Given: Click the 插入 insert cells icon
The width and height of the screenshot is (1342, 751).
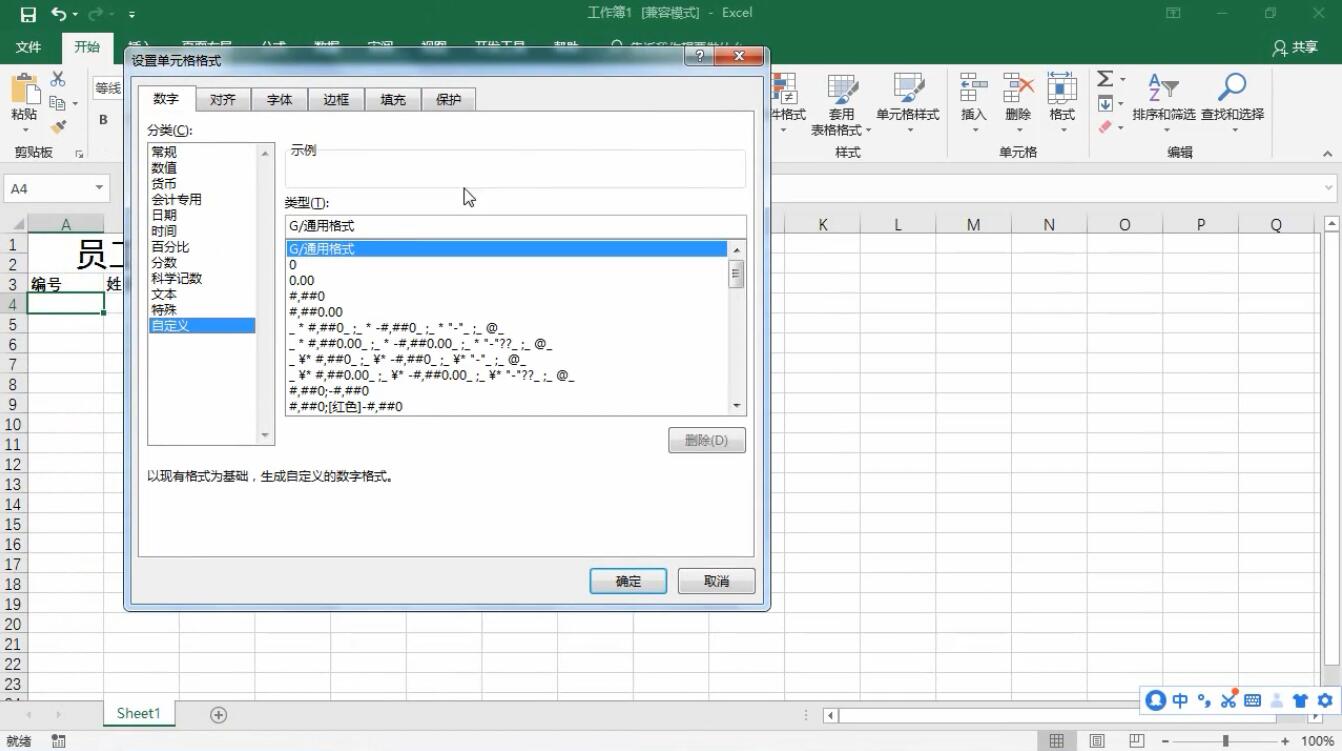Looking at the screenshot, I should (x=973, y=89).
